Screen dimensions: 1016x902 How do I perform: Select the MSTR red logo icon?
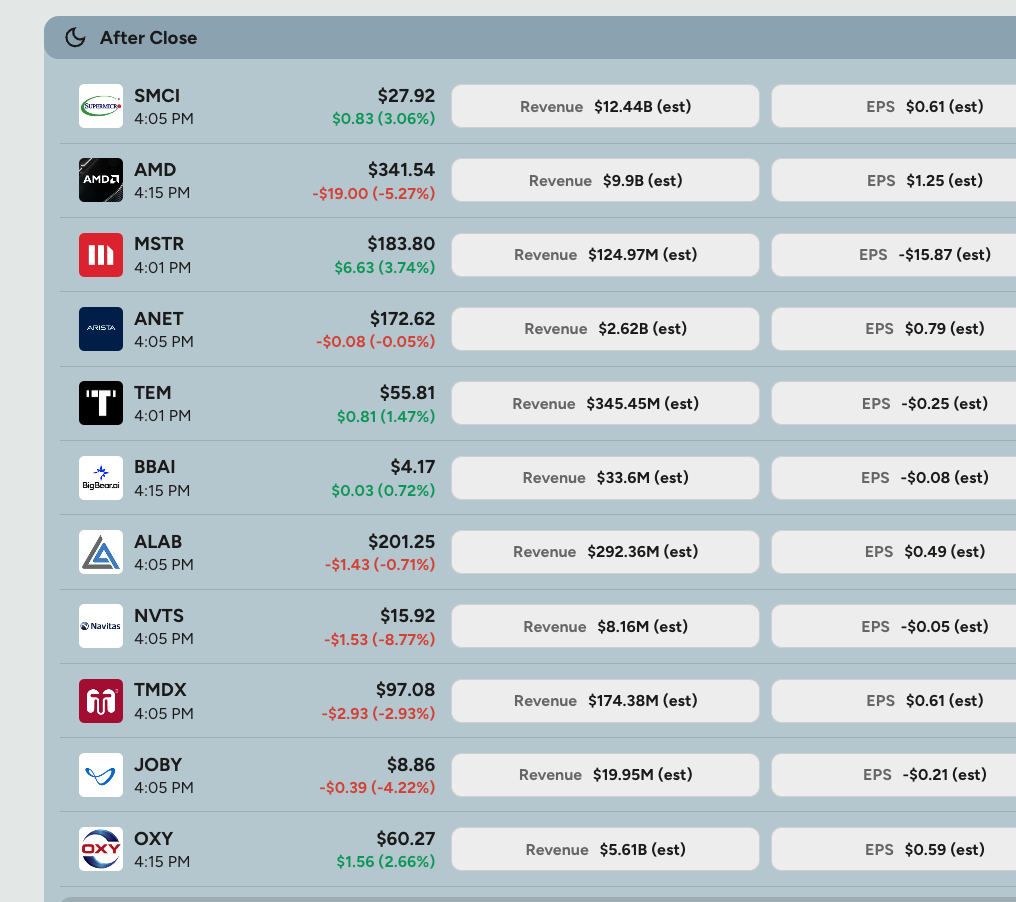101,255
